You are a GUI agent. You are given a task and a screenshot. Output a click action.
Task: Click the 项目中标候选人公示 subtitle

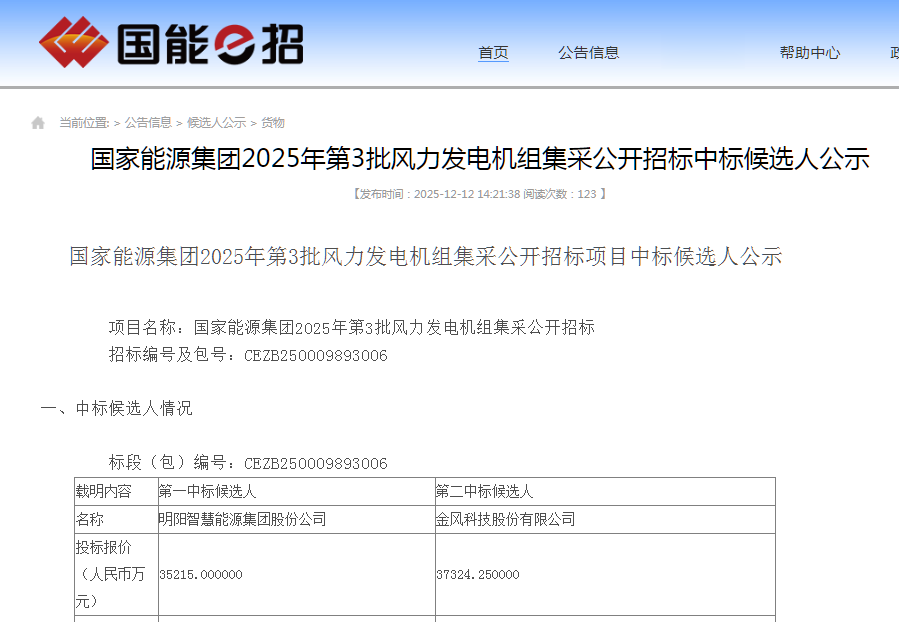425,256
